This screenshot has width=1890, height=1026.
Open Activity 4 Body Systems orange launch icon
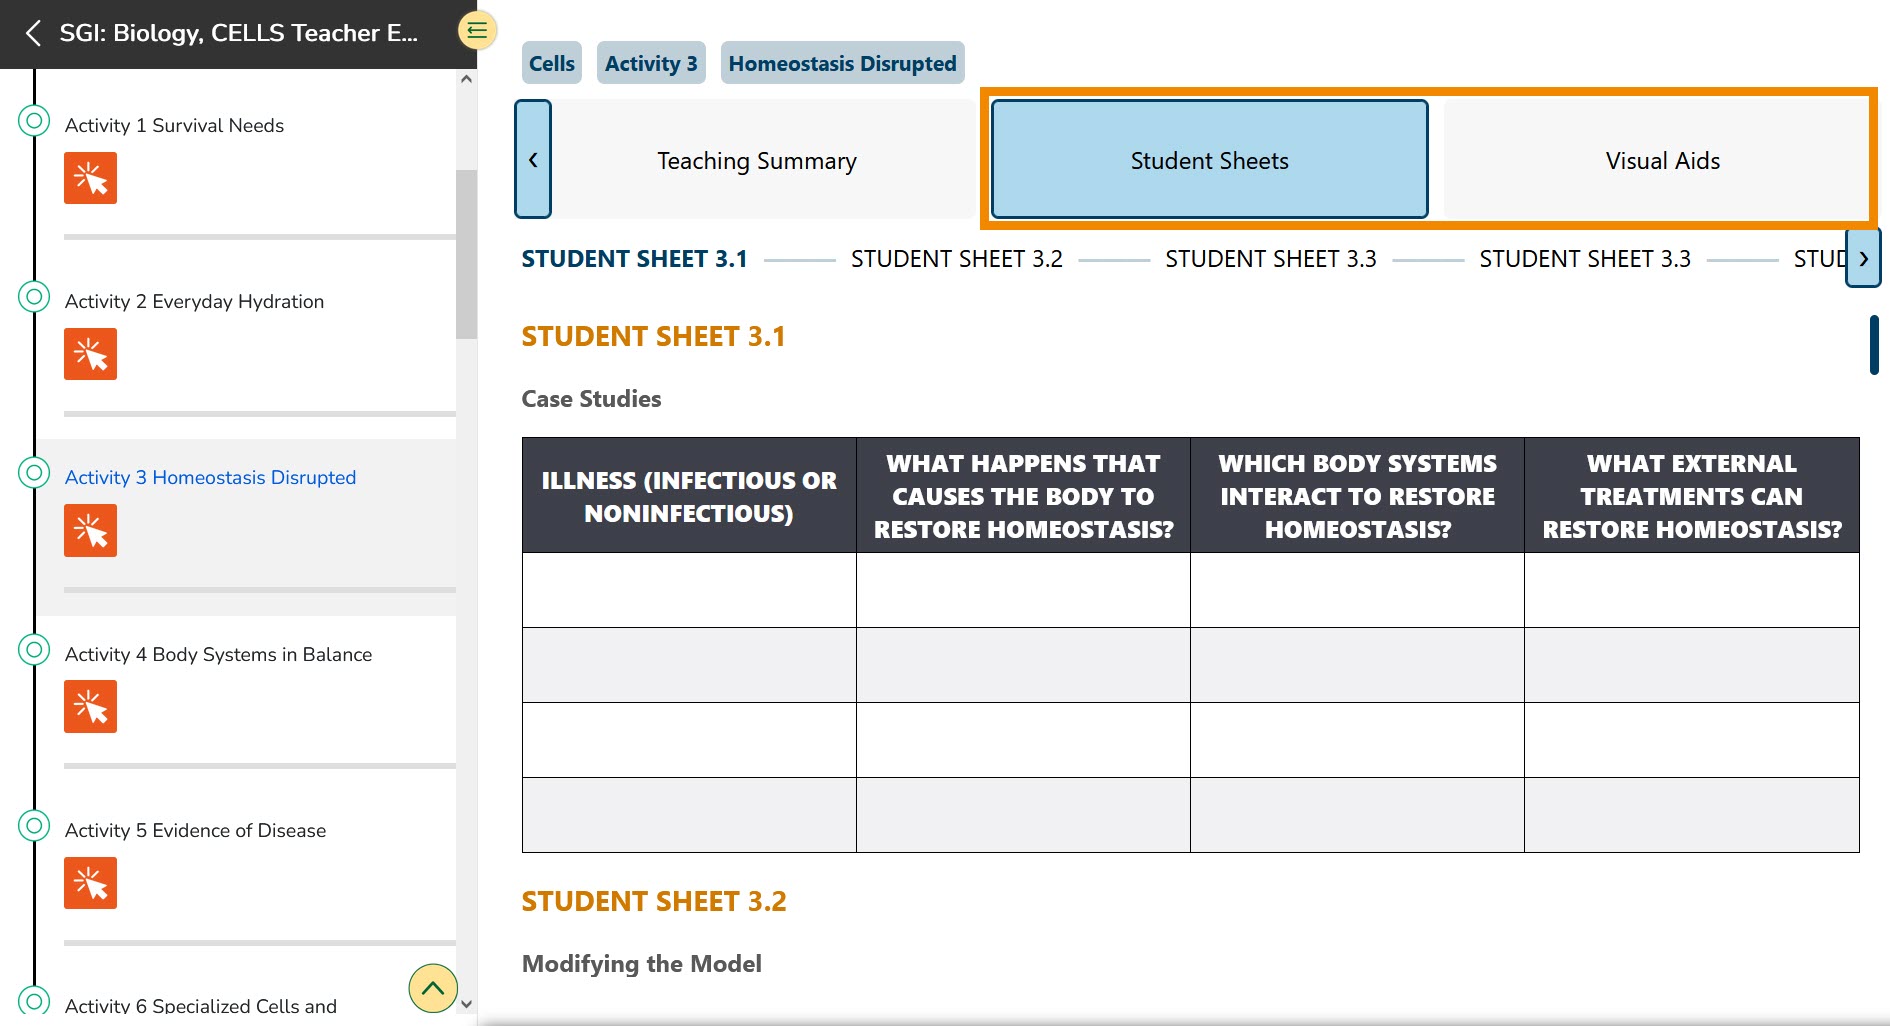(90, 707)
